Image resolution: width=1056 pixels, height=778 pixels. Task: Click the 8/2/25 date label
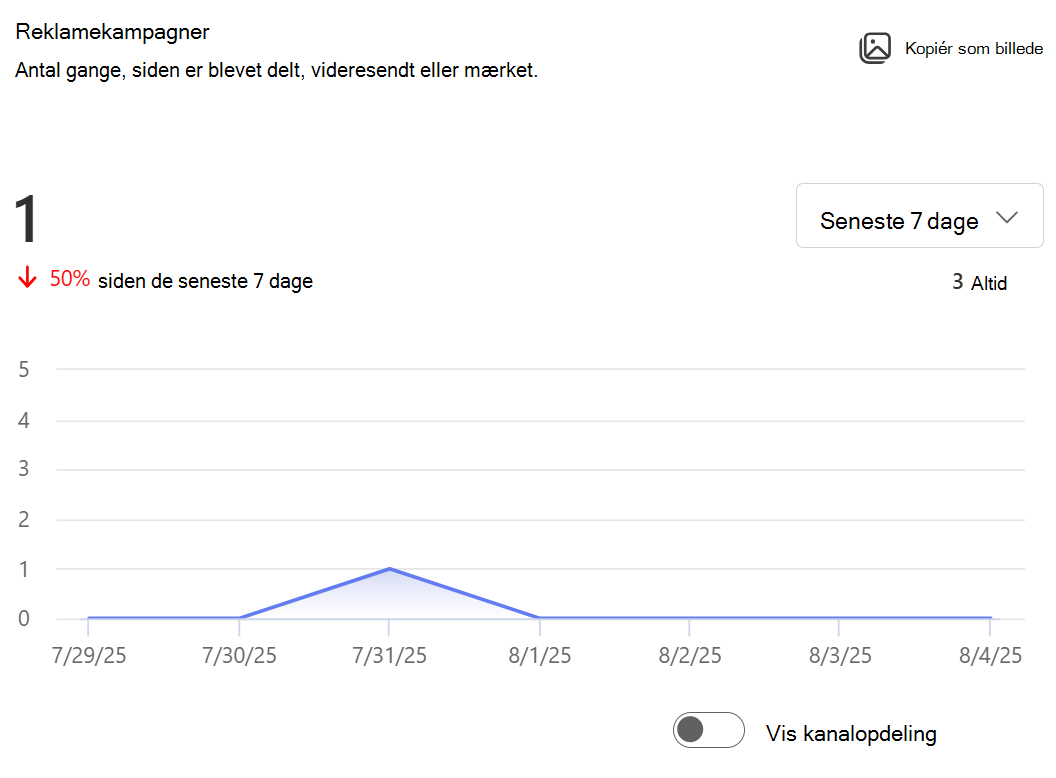tap(690, 655)
